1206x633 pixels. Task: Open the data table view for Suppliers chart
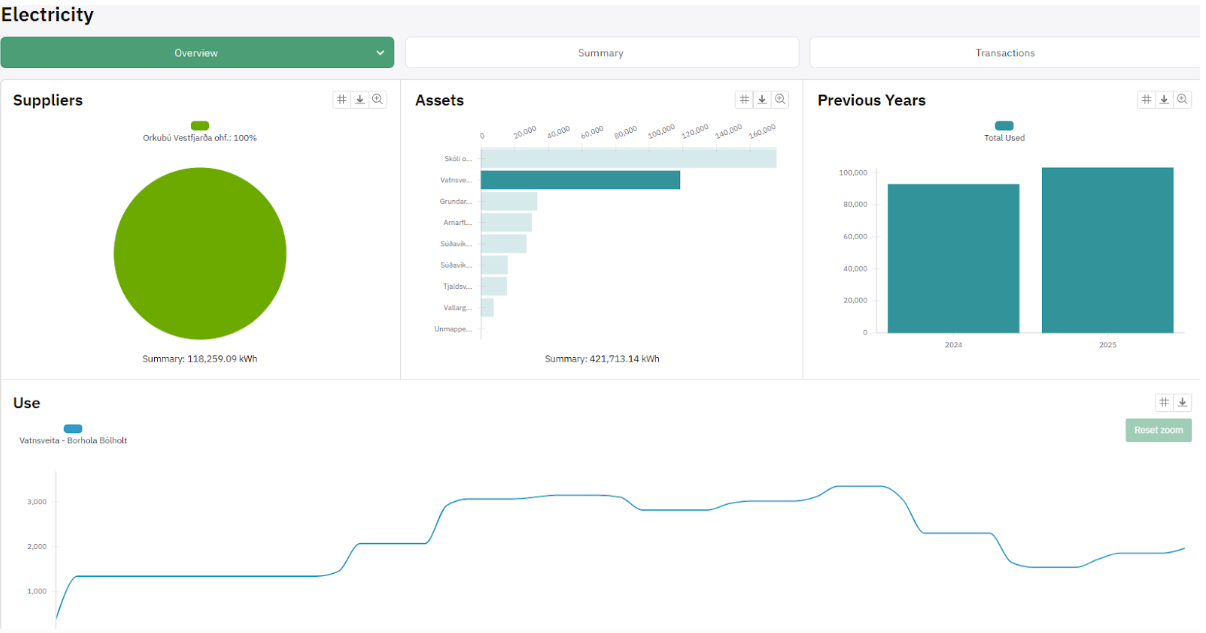(342, 99)
